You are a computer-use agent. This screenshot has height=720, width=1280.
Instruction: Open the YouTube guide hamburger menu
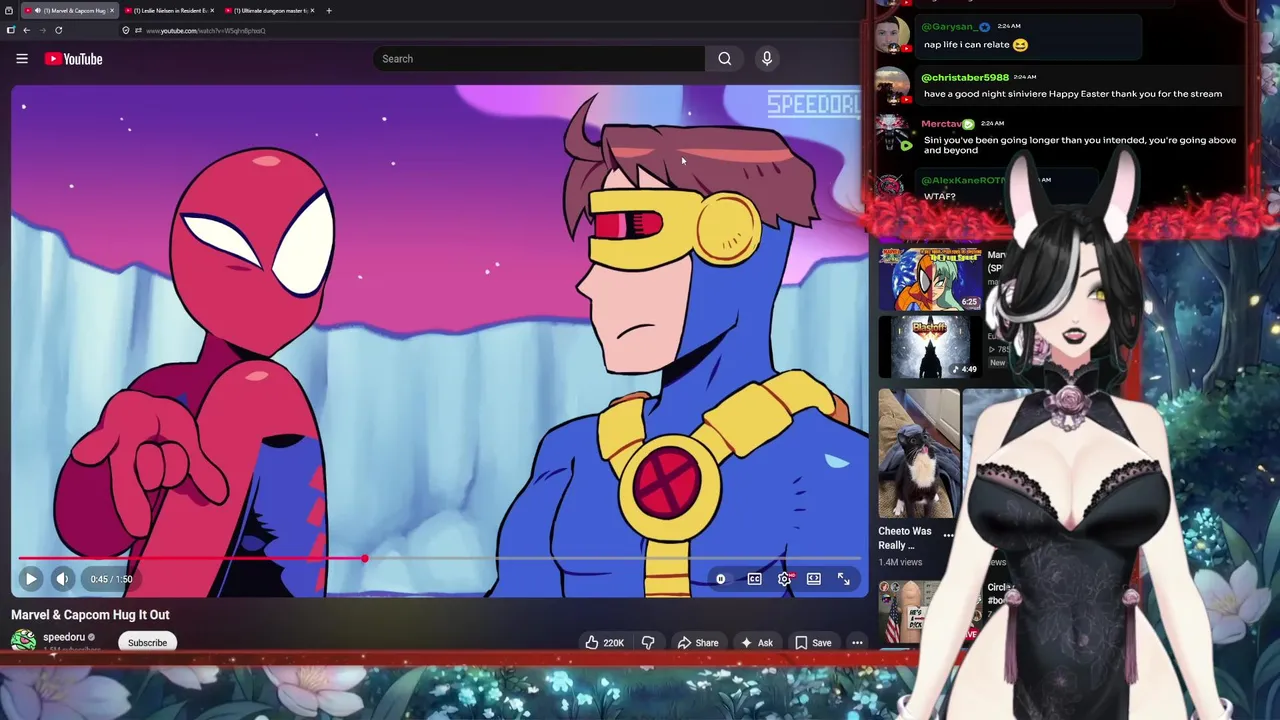(22, 59)
